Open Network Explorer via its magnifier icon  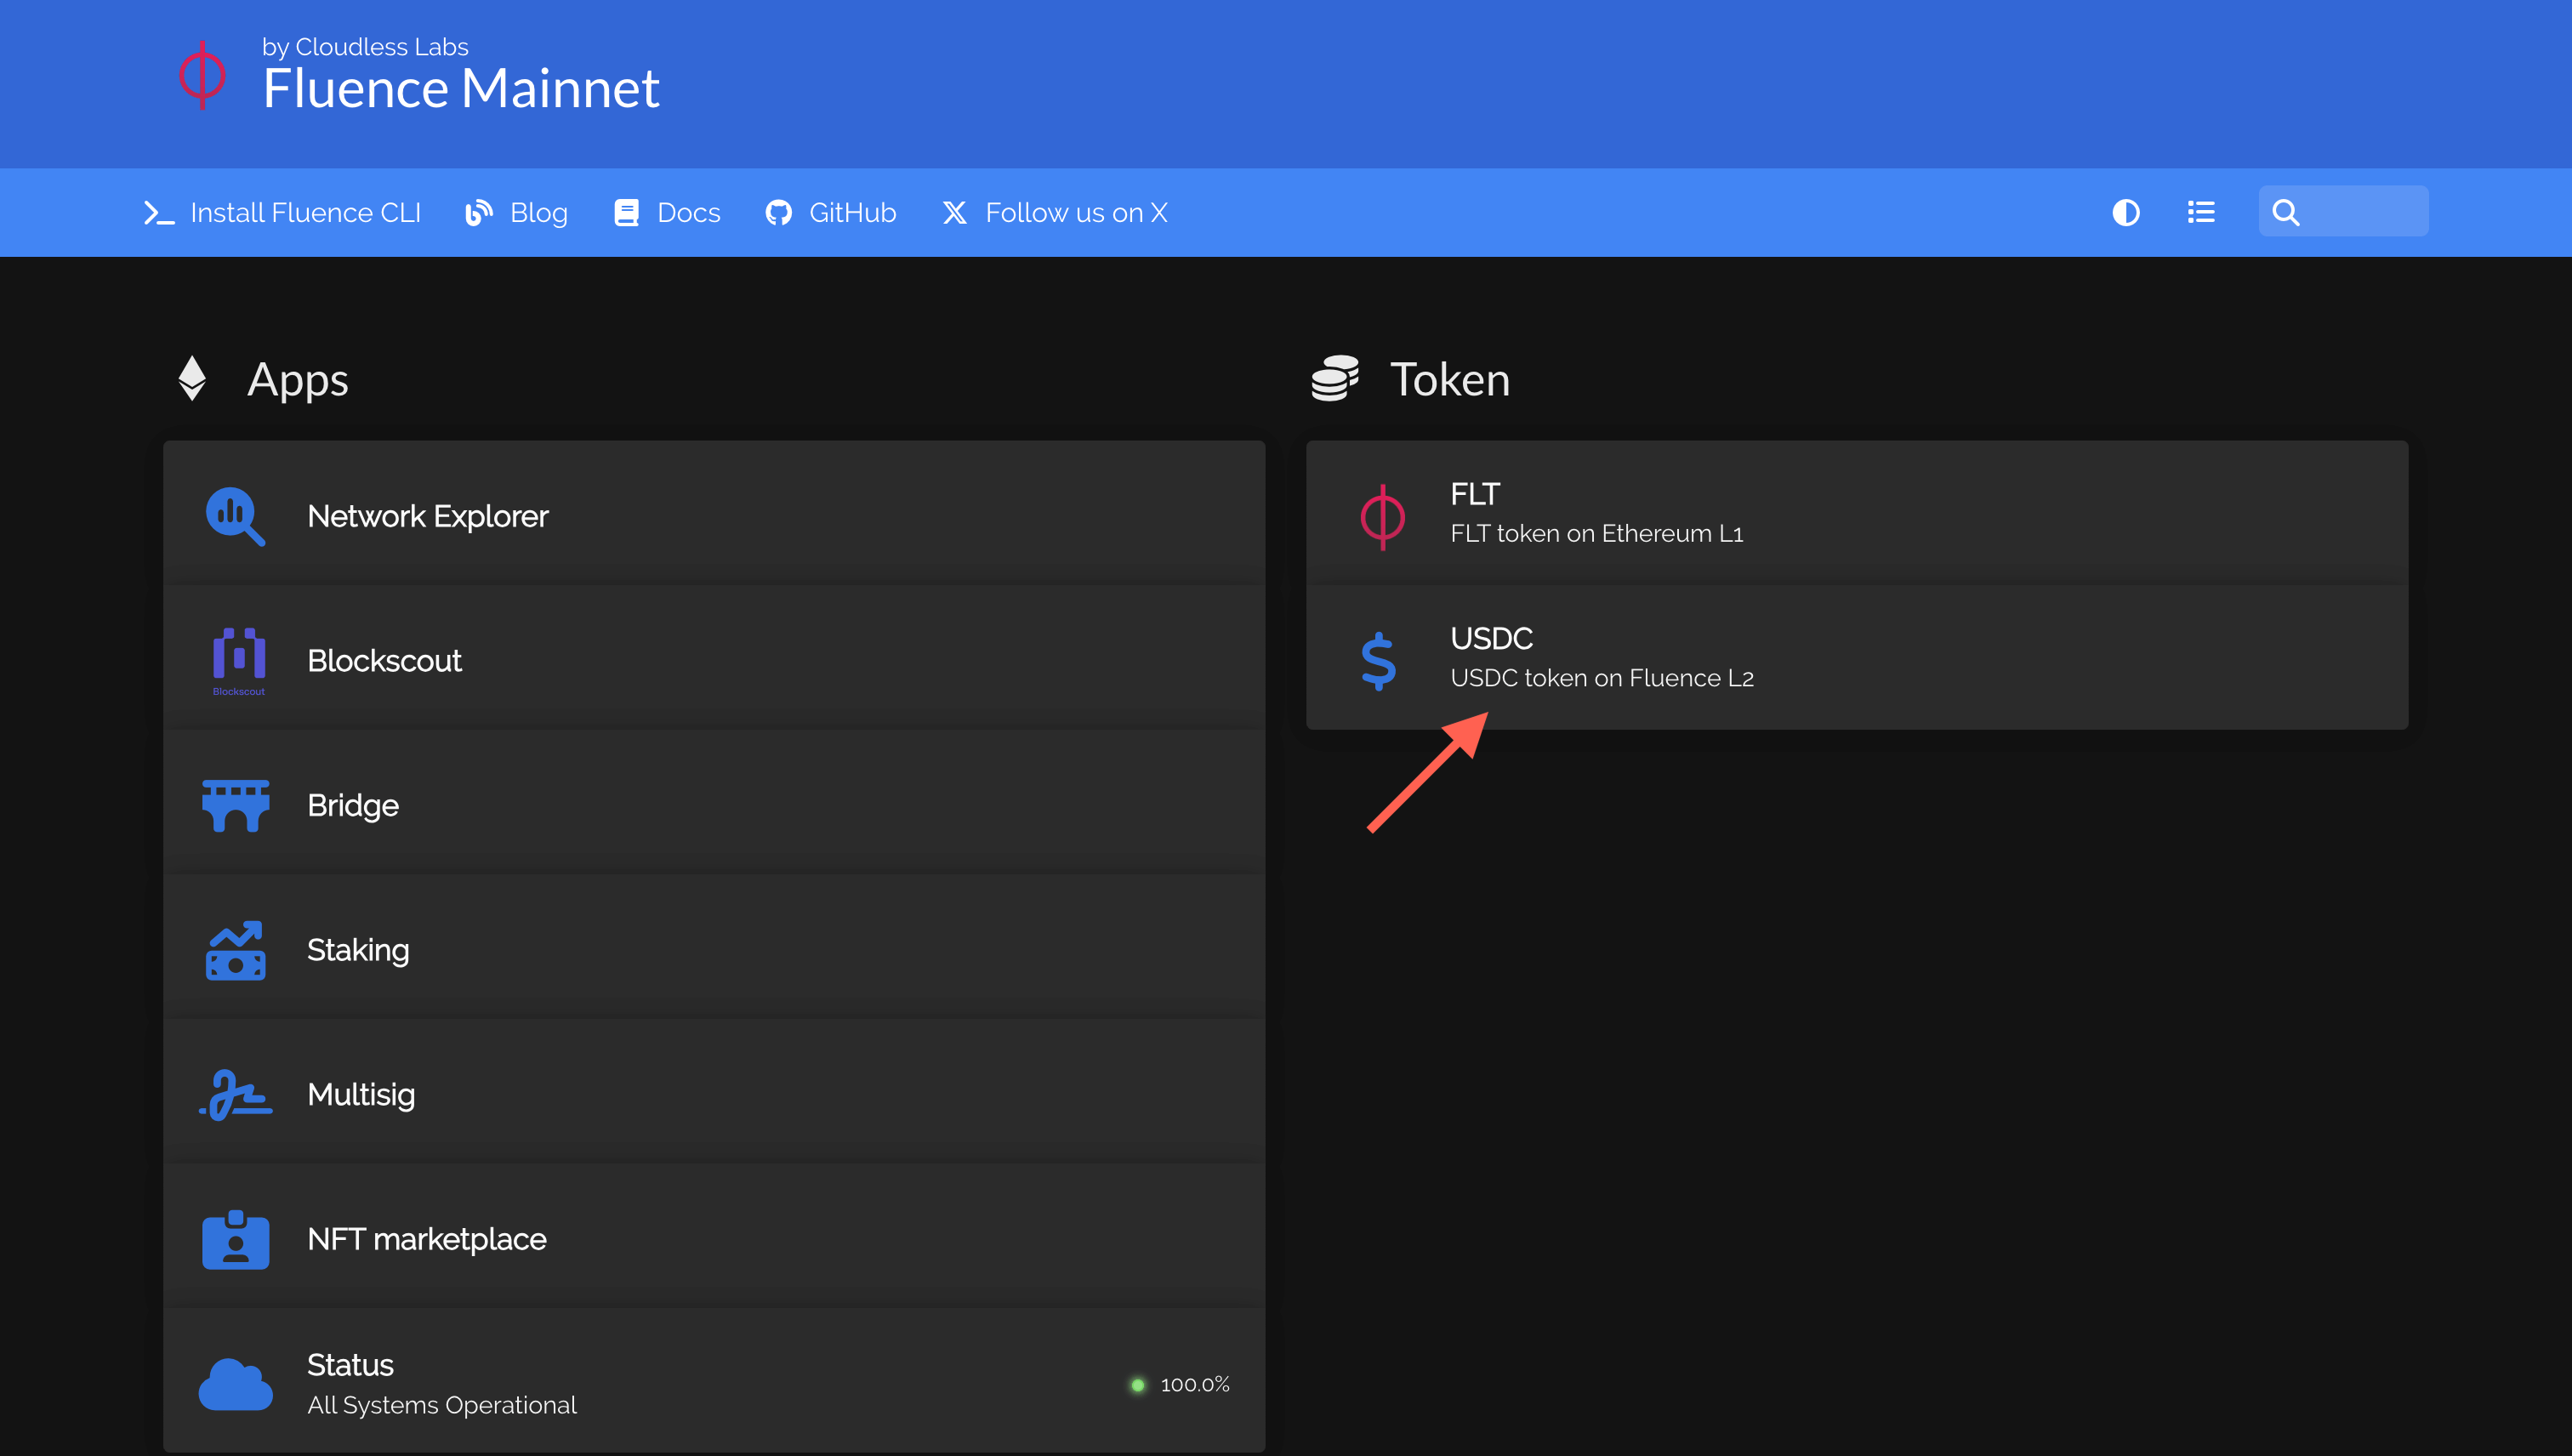click(236, 516)
